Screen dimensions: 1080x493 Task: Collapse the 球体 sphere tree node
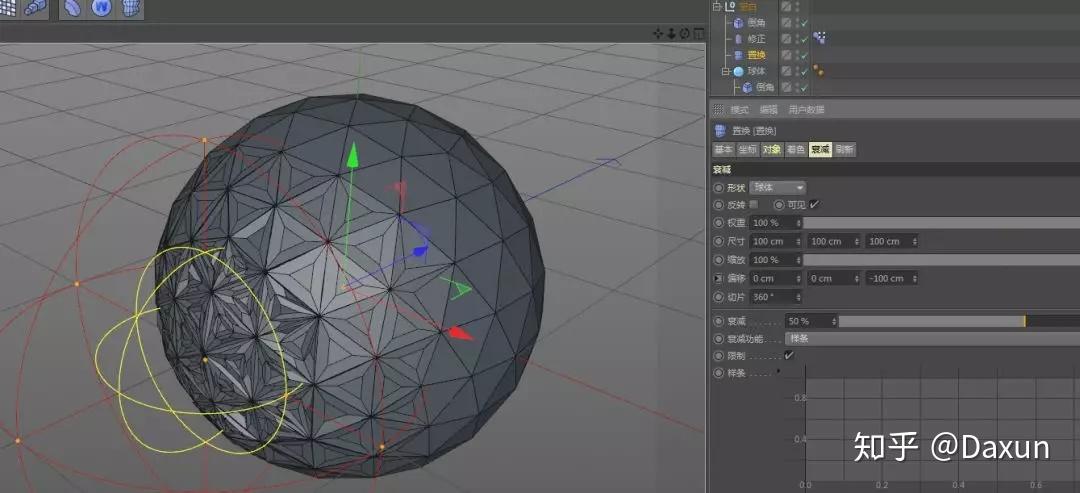point(725,71)
